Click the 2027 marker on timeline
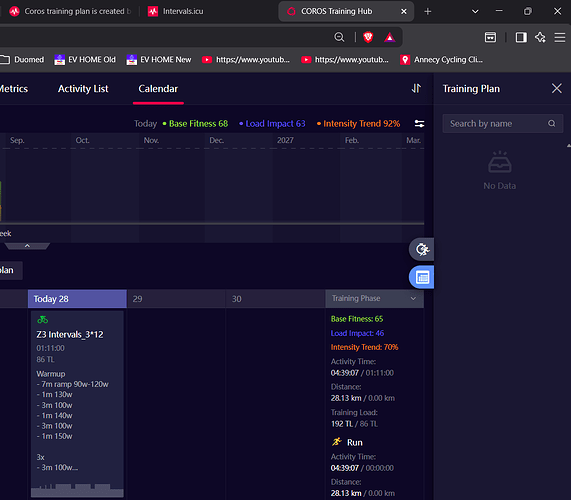 point(285,141)
